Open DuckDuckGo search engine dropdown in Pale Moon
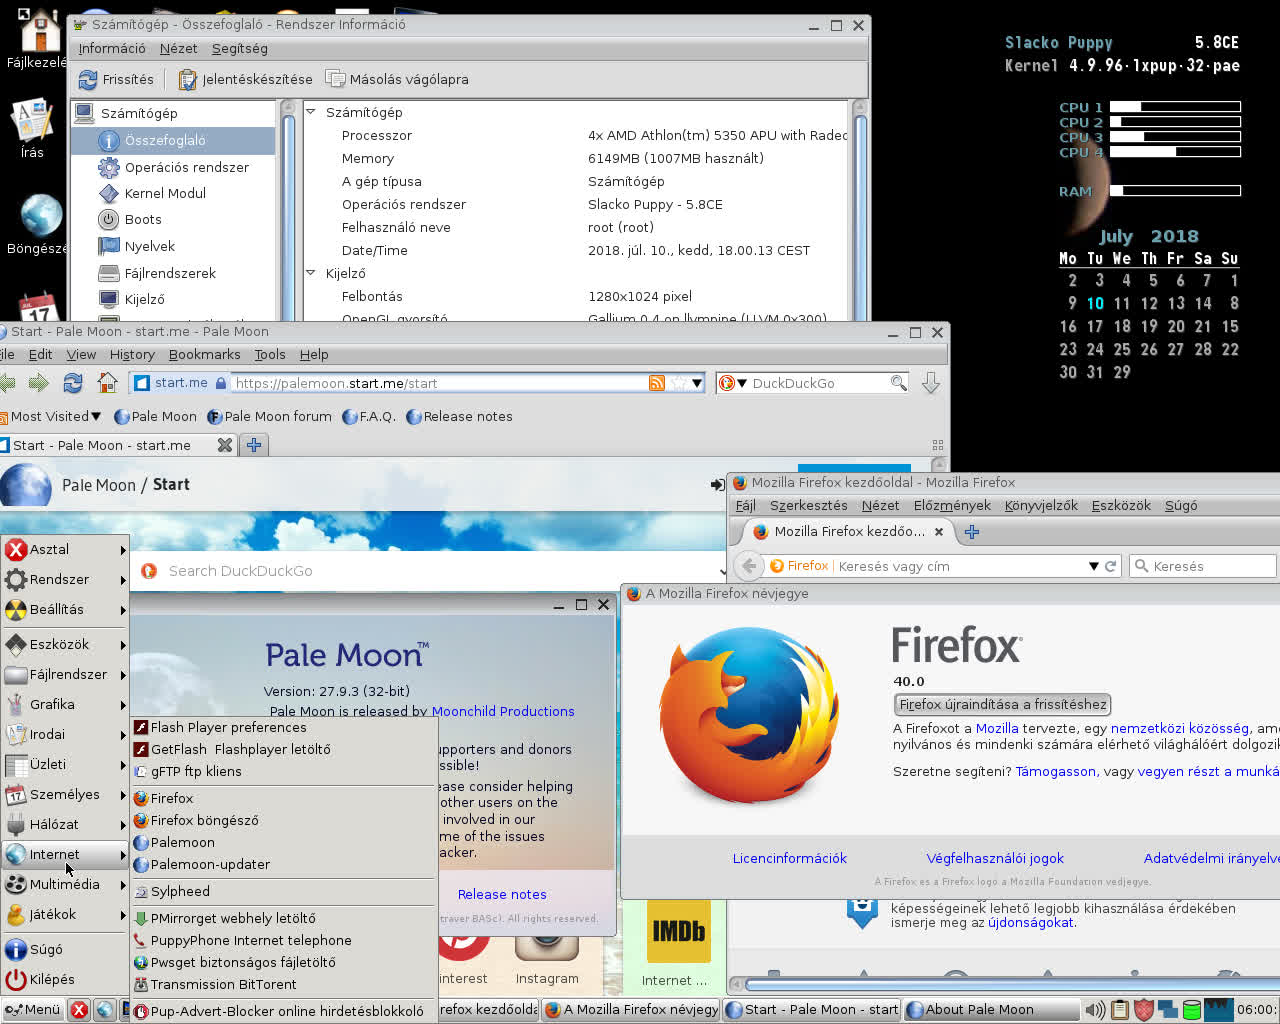 point(734,383)
